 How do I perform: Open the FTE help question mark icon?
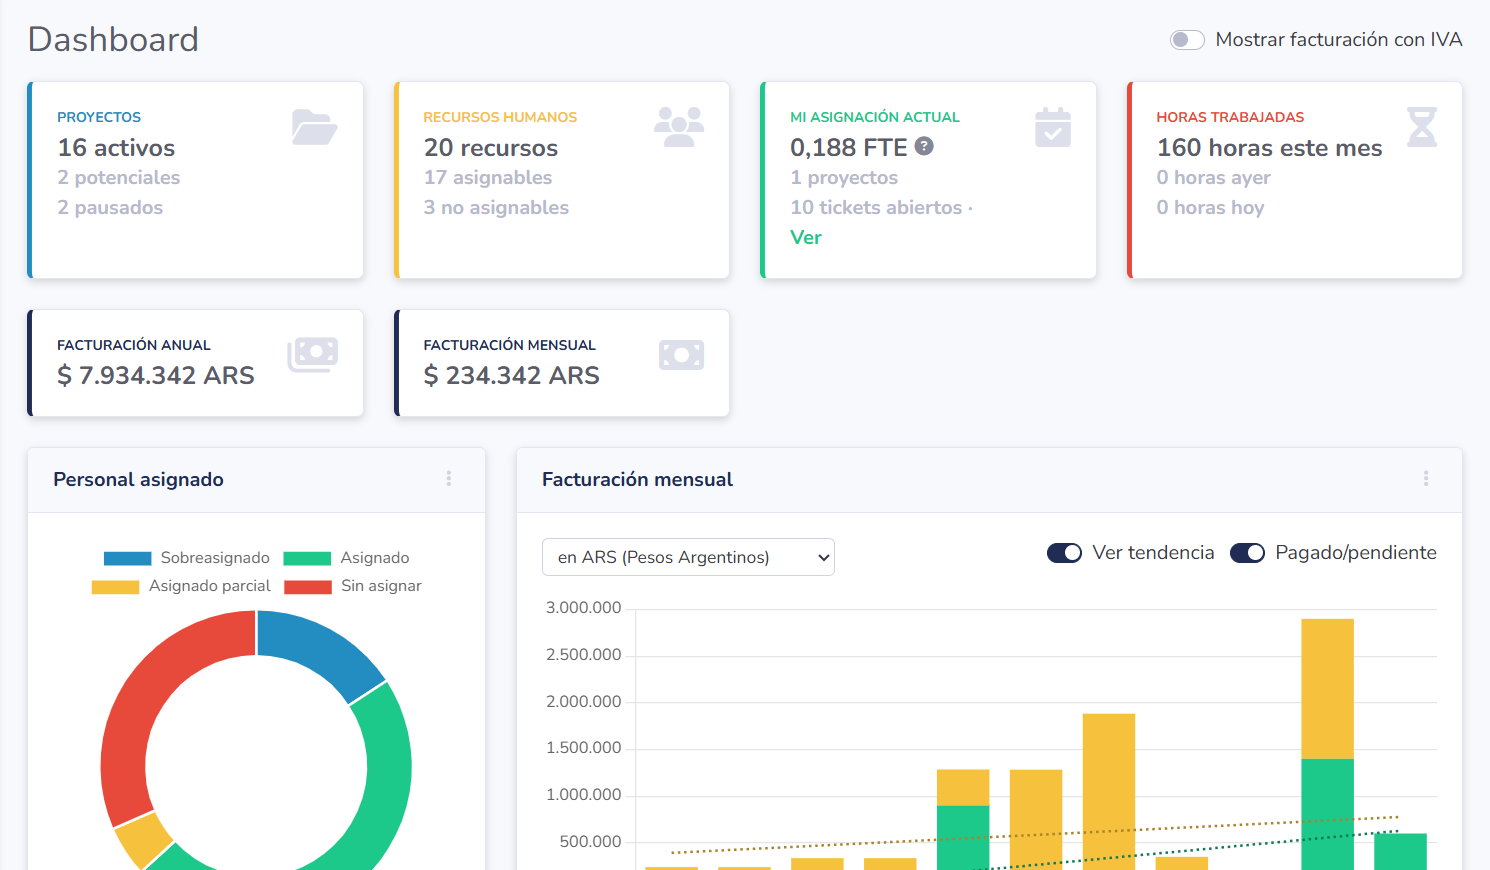point(923,146)
